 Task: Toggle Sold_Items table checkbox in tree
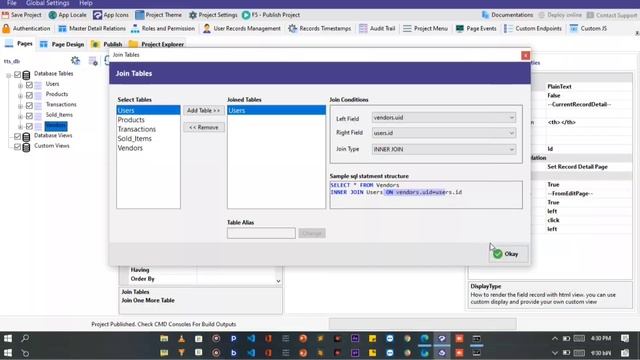tap(29, 116)
